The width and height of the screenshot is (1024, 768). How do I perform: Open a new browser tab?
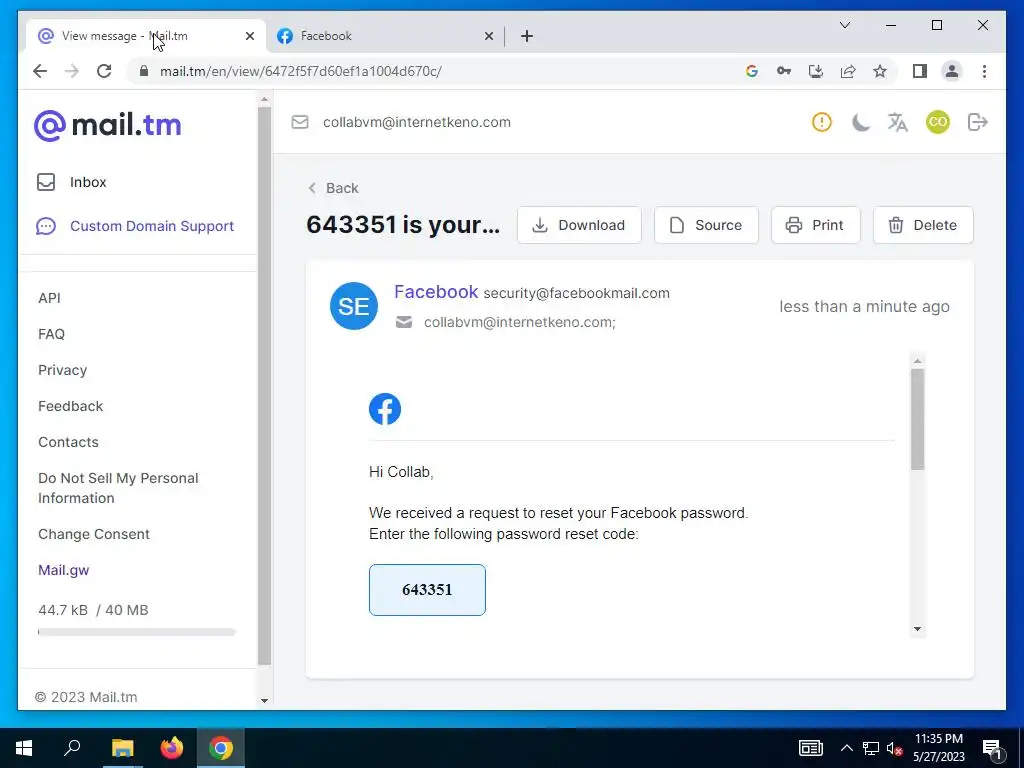[527, 37]
